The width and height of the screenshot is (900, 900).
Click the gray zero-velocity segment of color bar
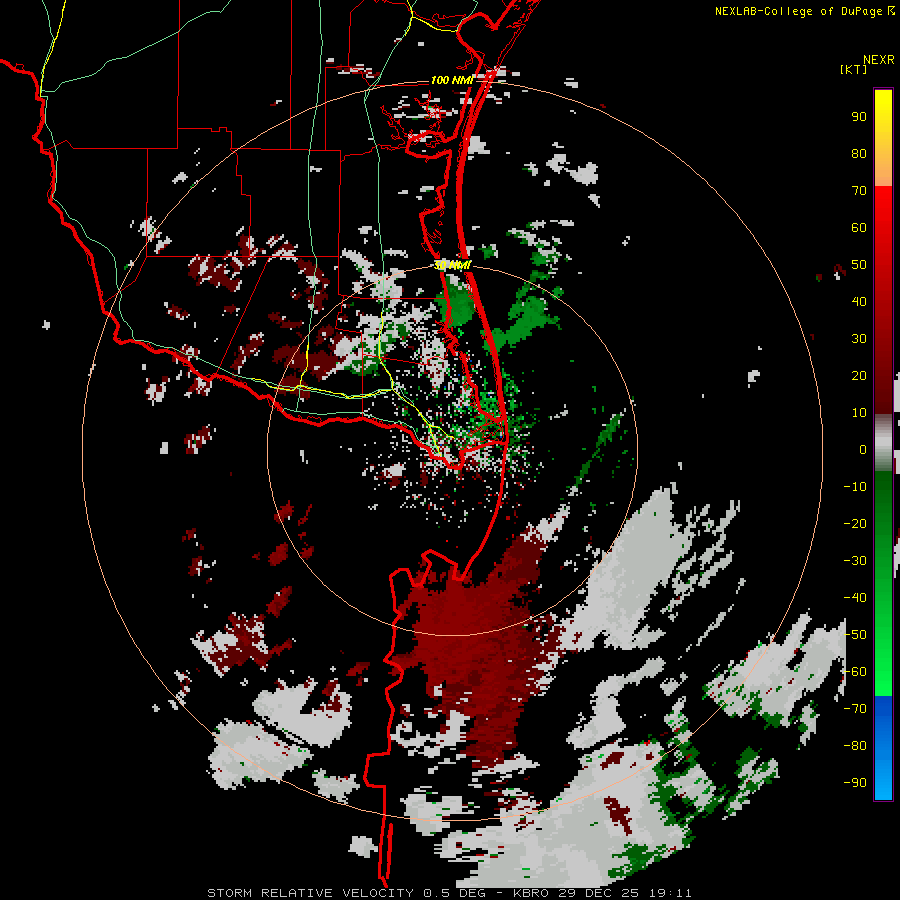pyautogui.click(x=883, y=443)
